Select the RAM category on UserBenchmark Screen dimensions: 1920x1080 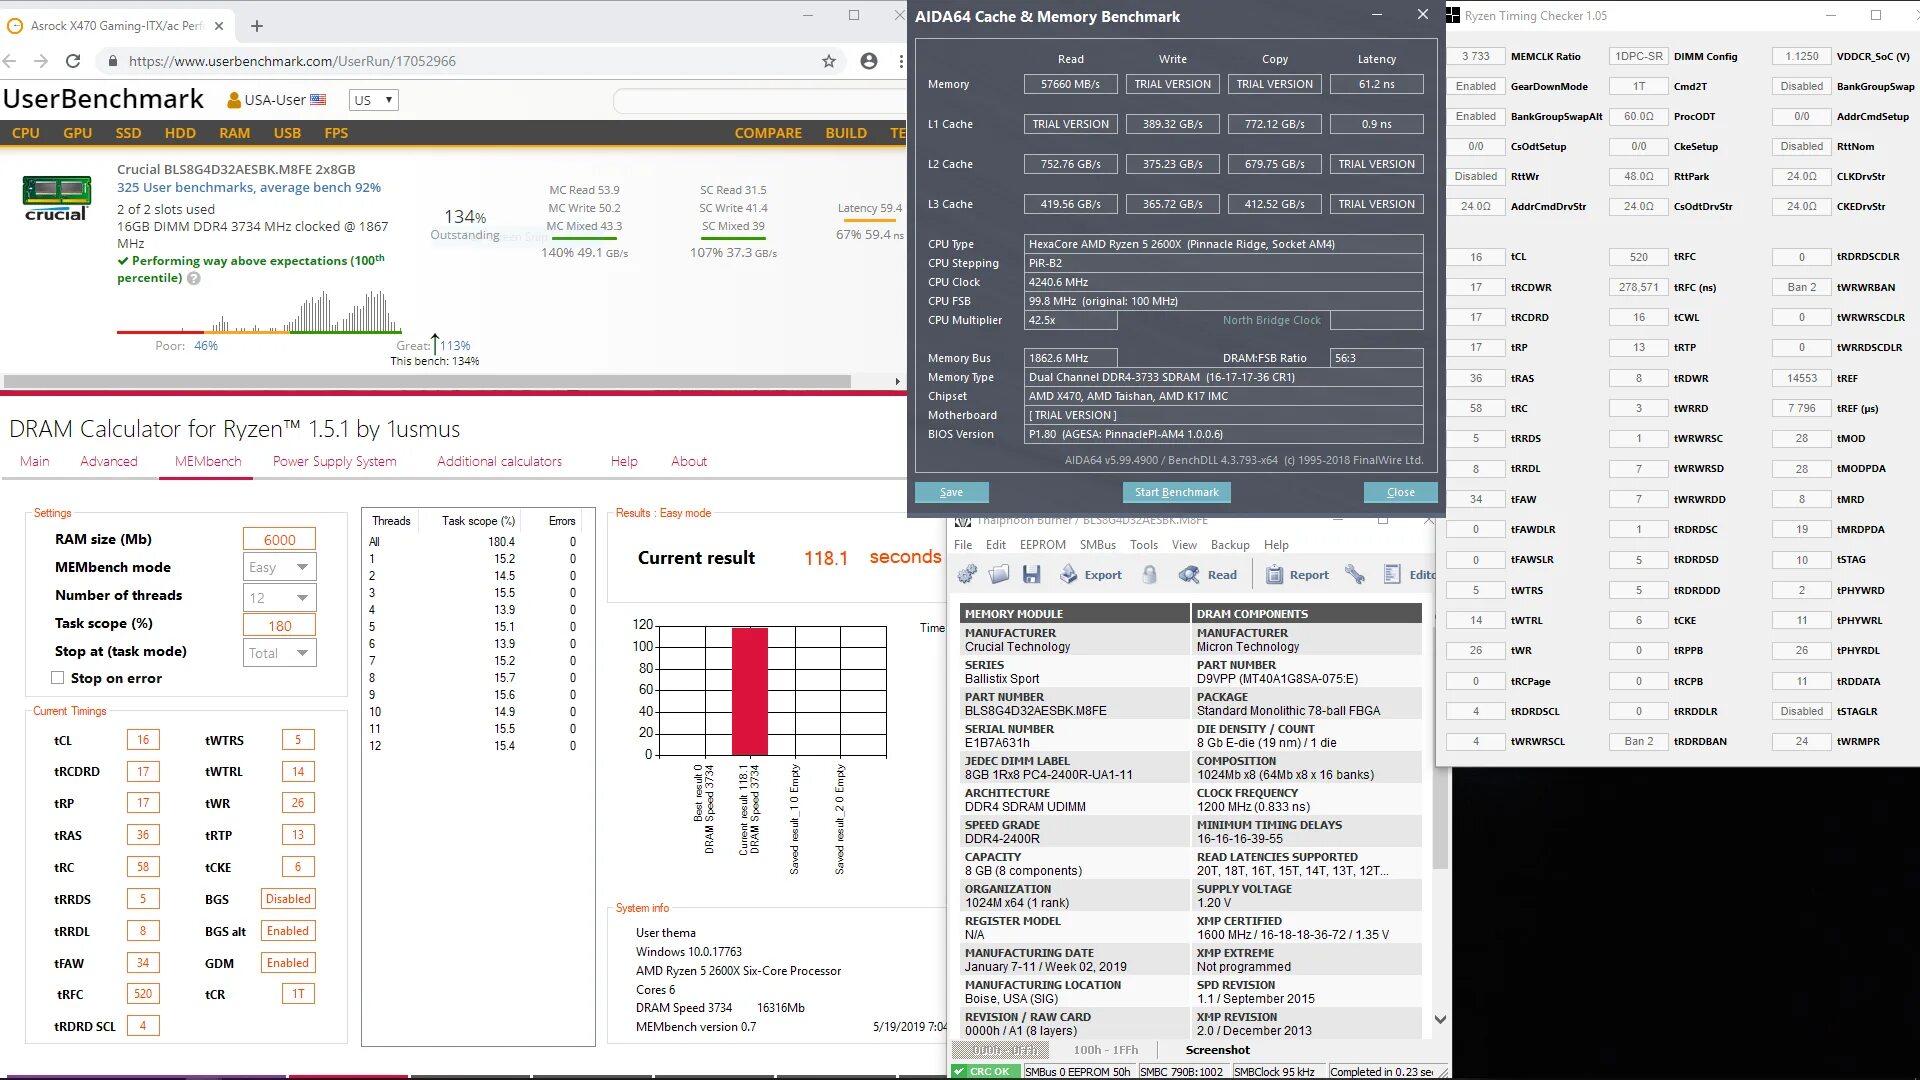tap(235, 133)
